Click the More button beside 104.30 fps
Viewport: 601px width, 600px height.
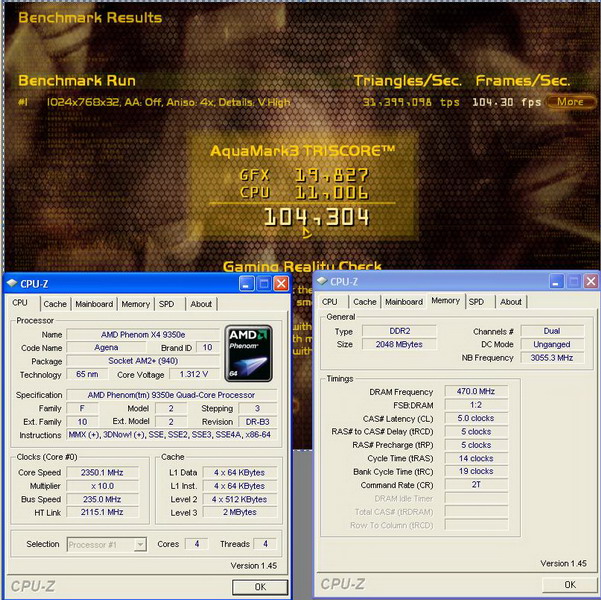(570, 102)
